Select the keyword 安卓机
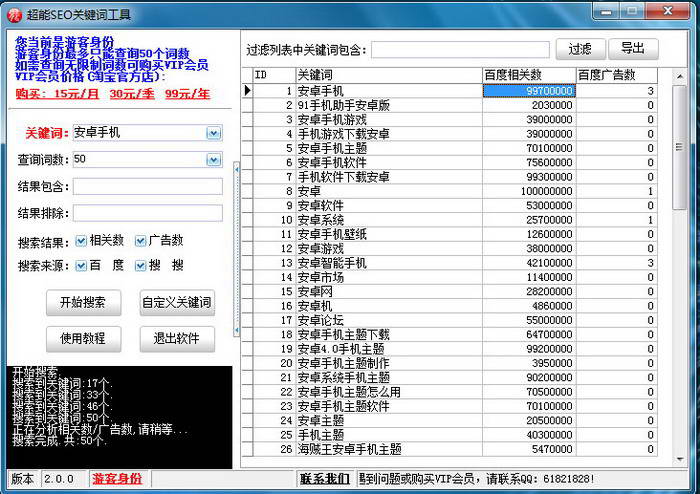 pyautogui.click(x=315, y=306)
